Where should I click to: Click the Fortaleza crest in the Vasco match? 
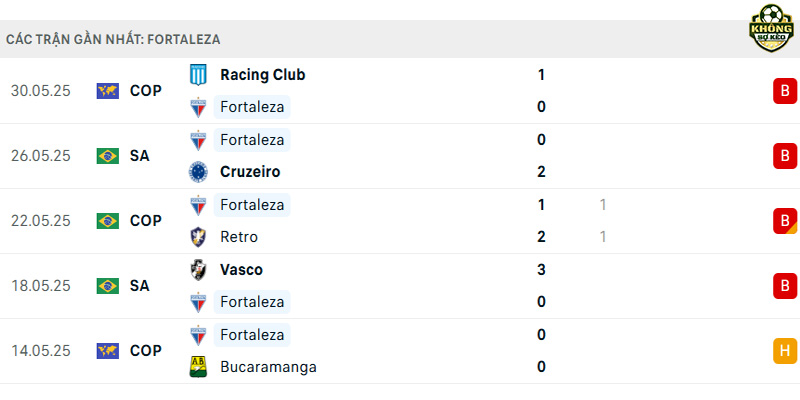pos(198,302)
